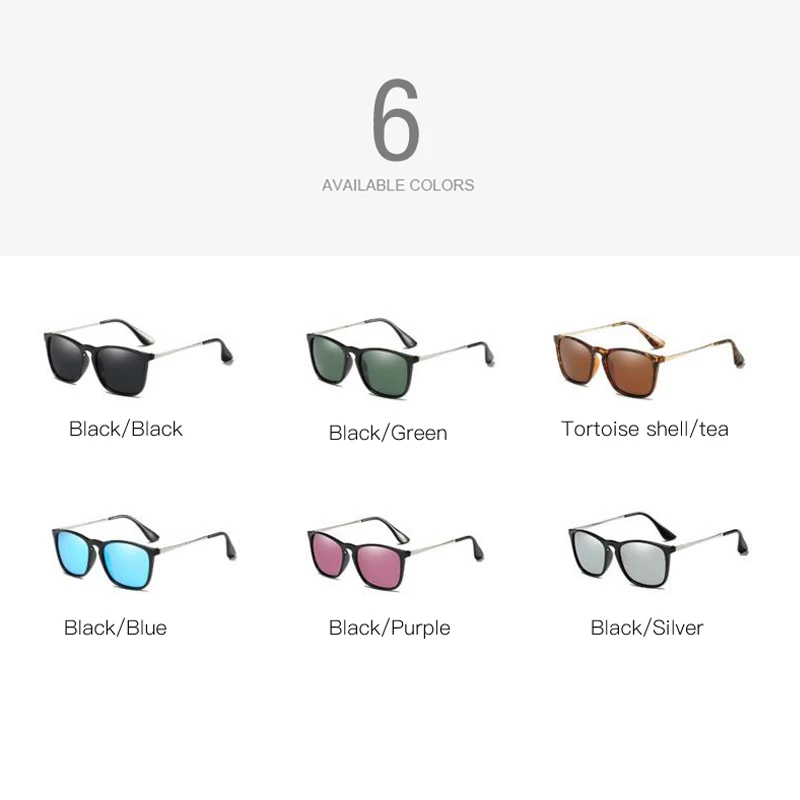Viewport: 800px width, 800px height.
Task: Click the AVAILABLE COLORS caption
Action: click(398, 185)
